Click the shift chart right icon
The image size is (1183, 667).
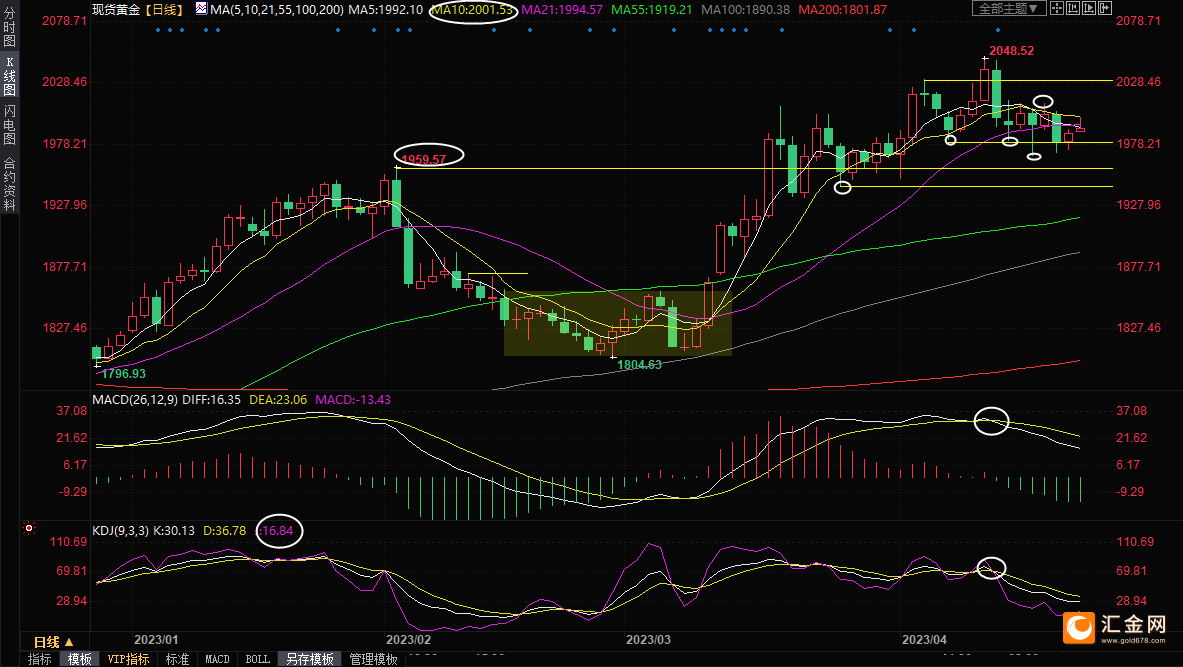coord(1105,8)
